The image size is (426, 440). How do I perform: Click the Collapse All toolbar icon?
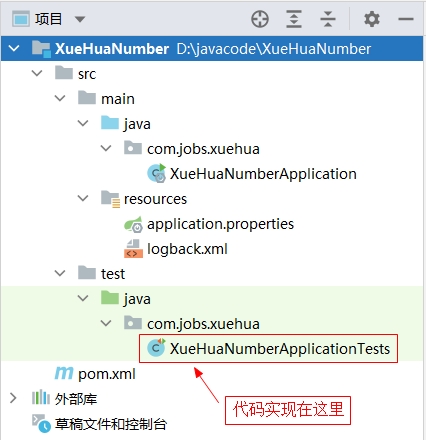click(328, 19)
